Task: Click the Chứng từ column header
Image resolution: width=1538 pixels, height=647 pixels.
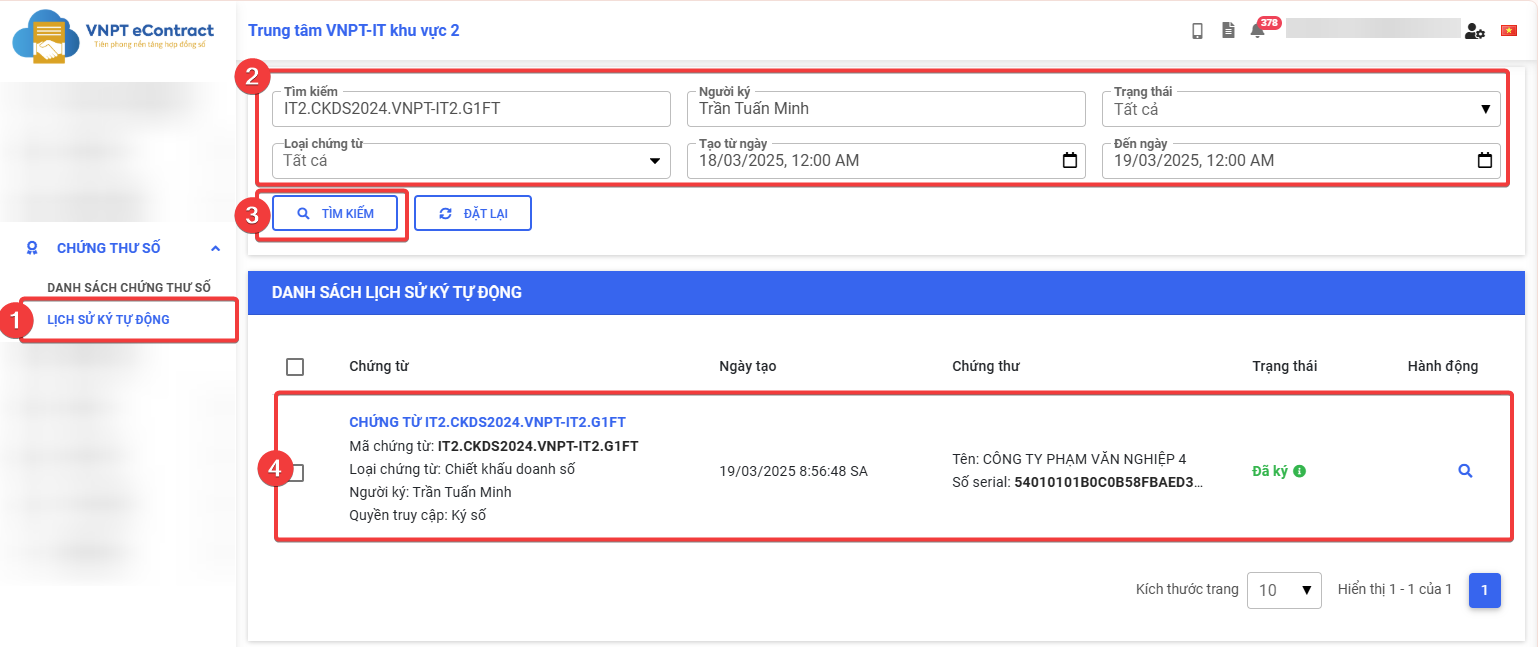Action: 379,366
